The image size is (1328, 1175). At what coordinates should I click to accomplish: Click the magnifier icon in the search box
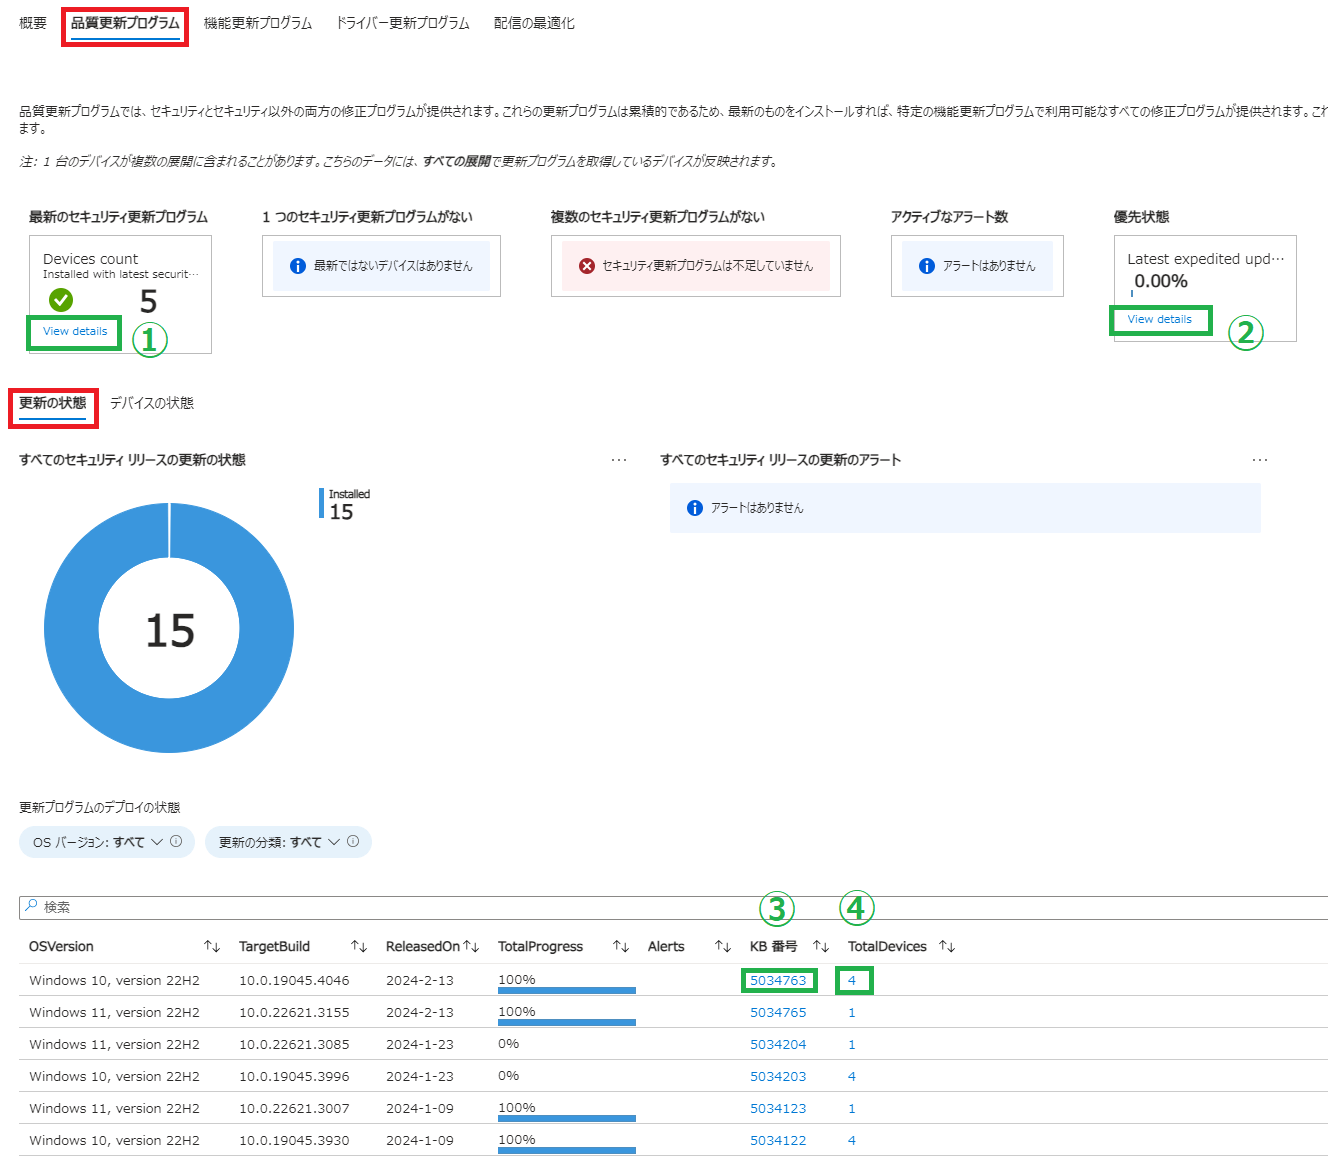pyautogui.click(x=31, y=906)
